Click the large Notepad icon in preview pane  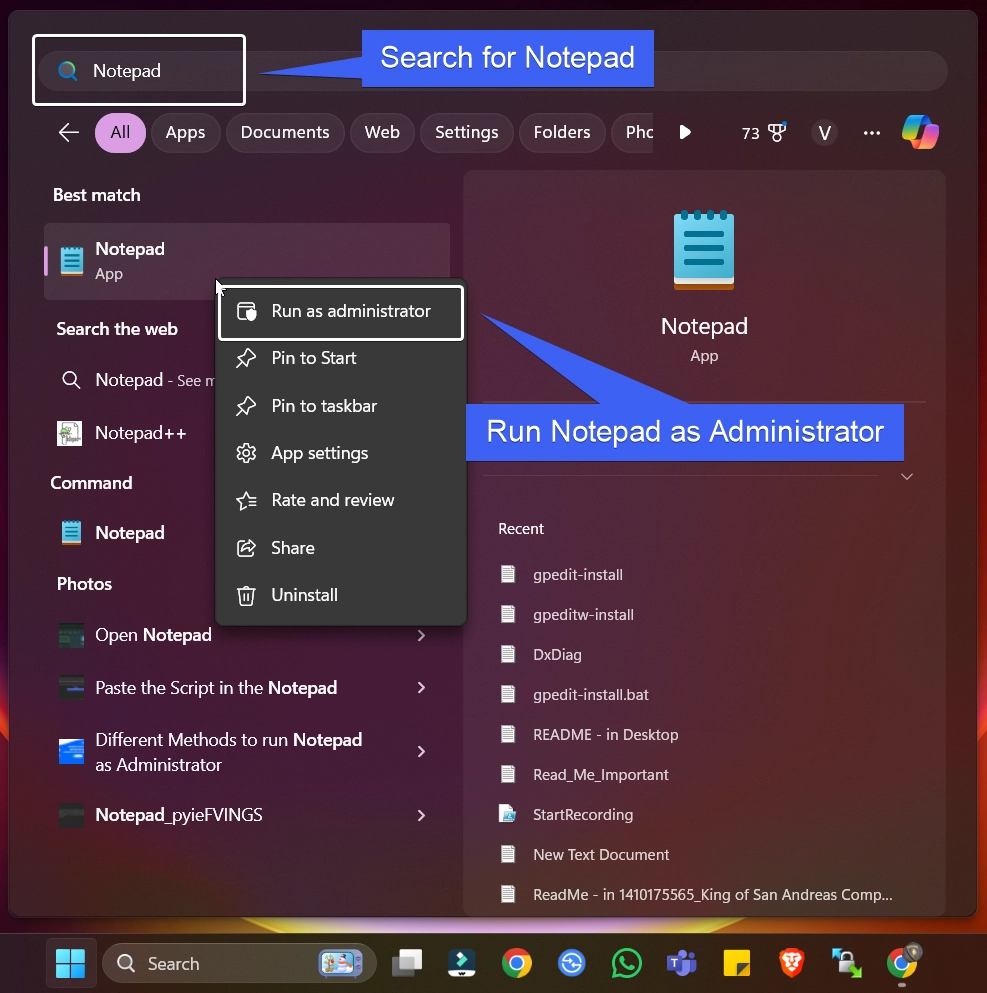704,250
